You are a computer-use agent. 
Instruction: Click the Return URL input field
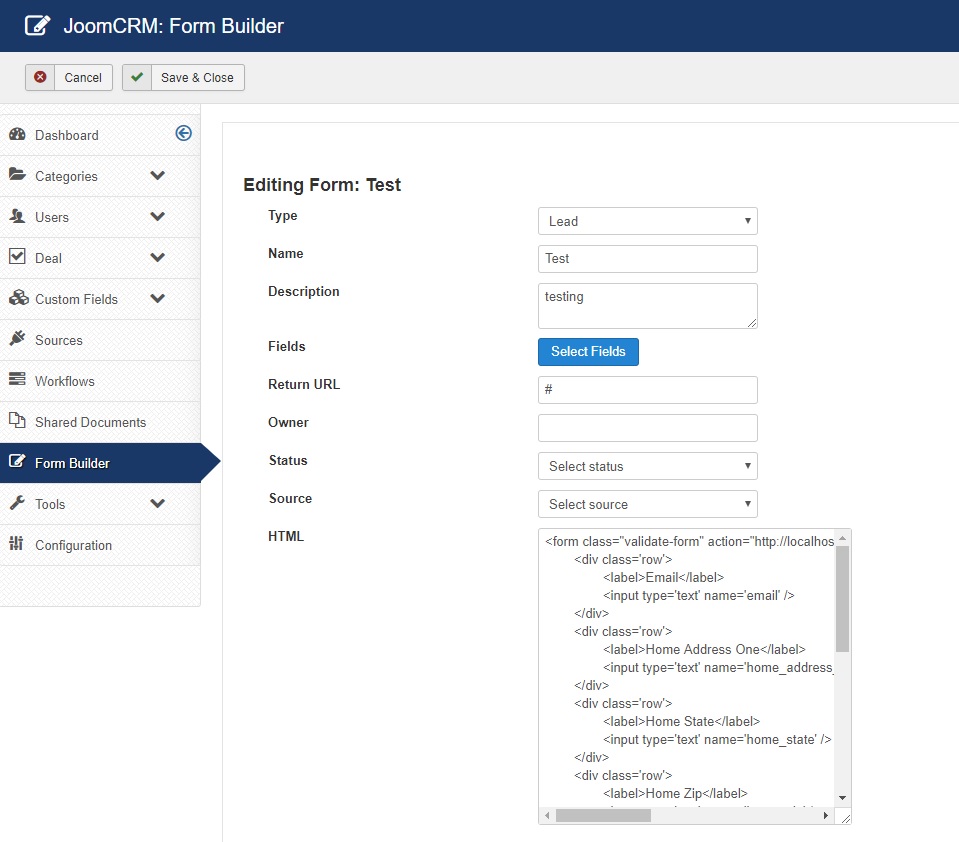pyautogui.click(x=647, y=390)
